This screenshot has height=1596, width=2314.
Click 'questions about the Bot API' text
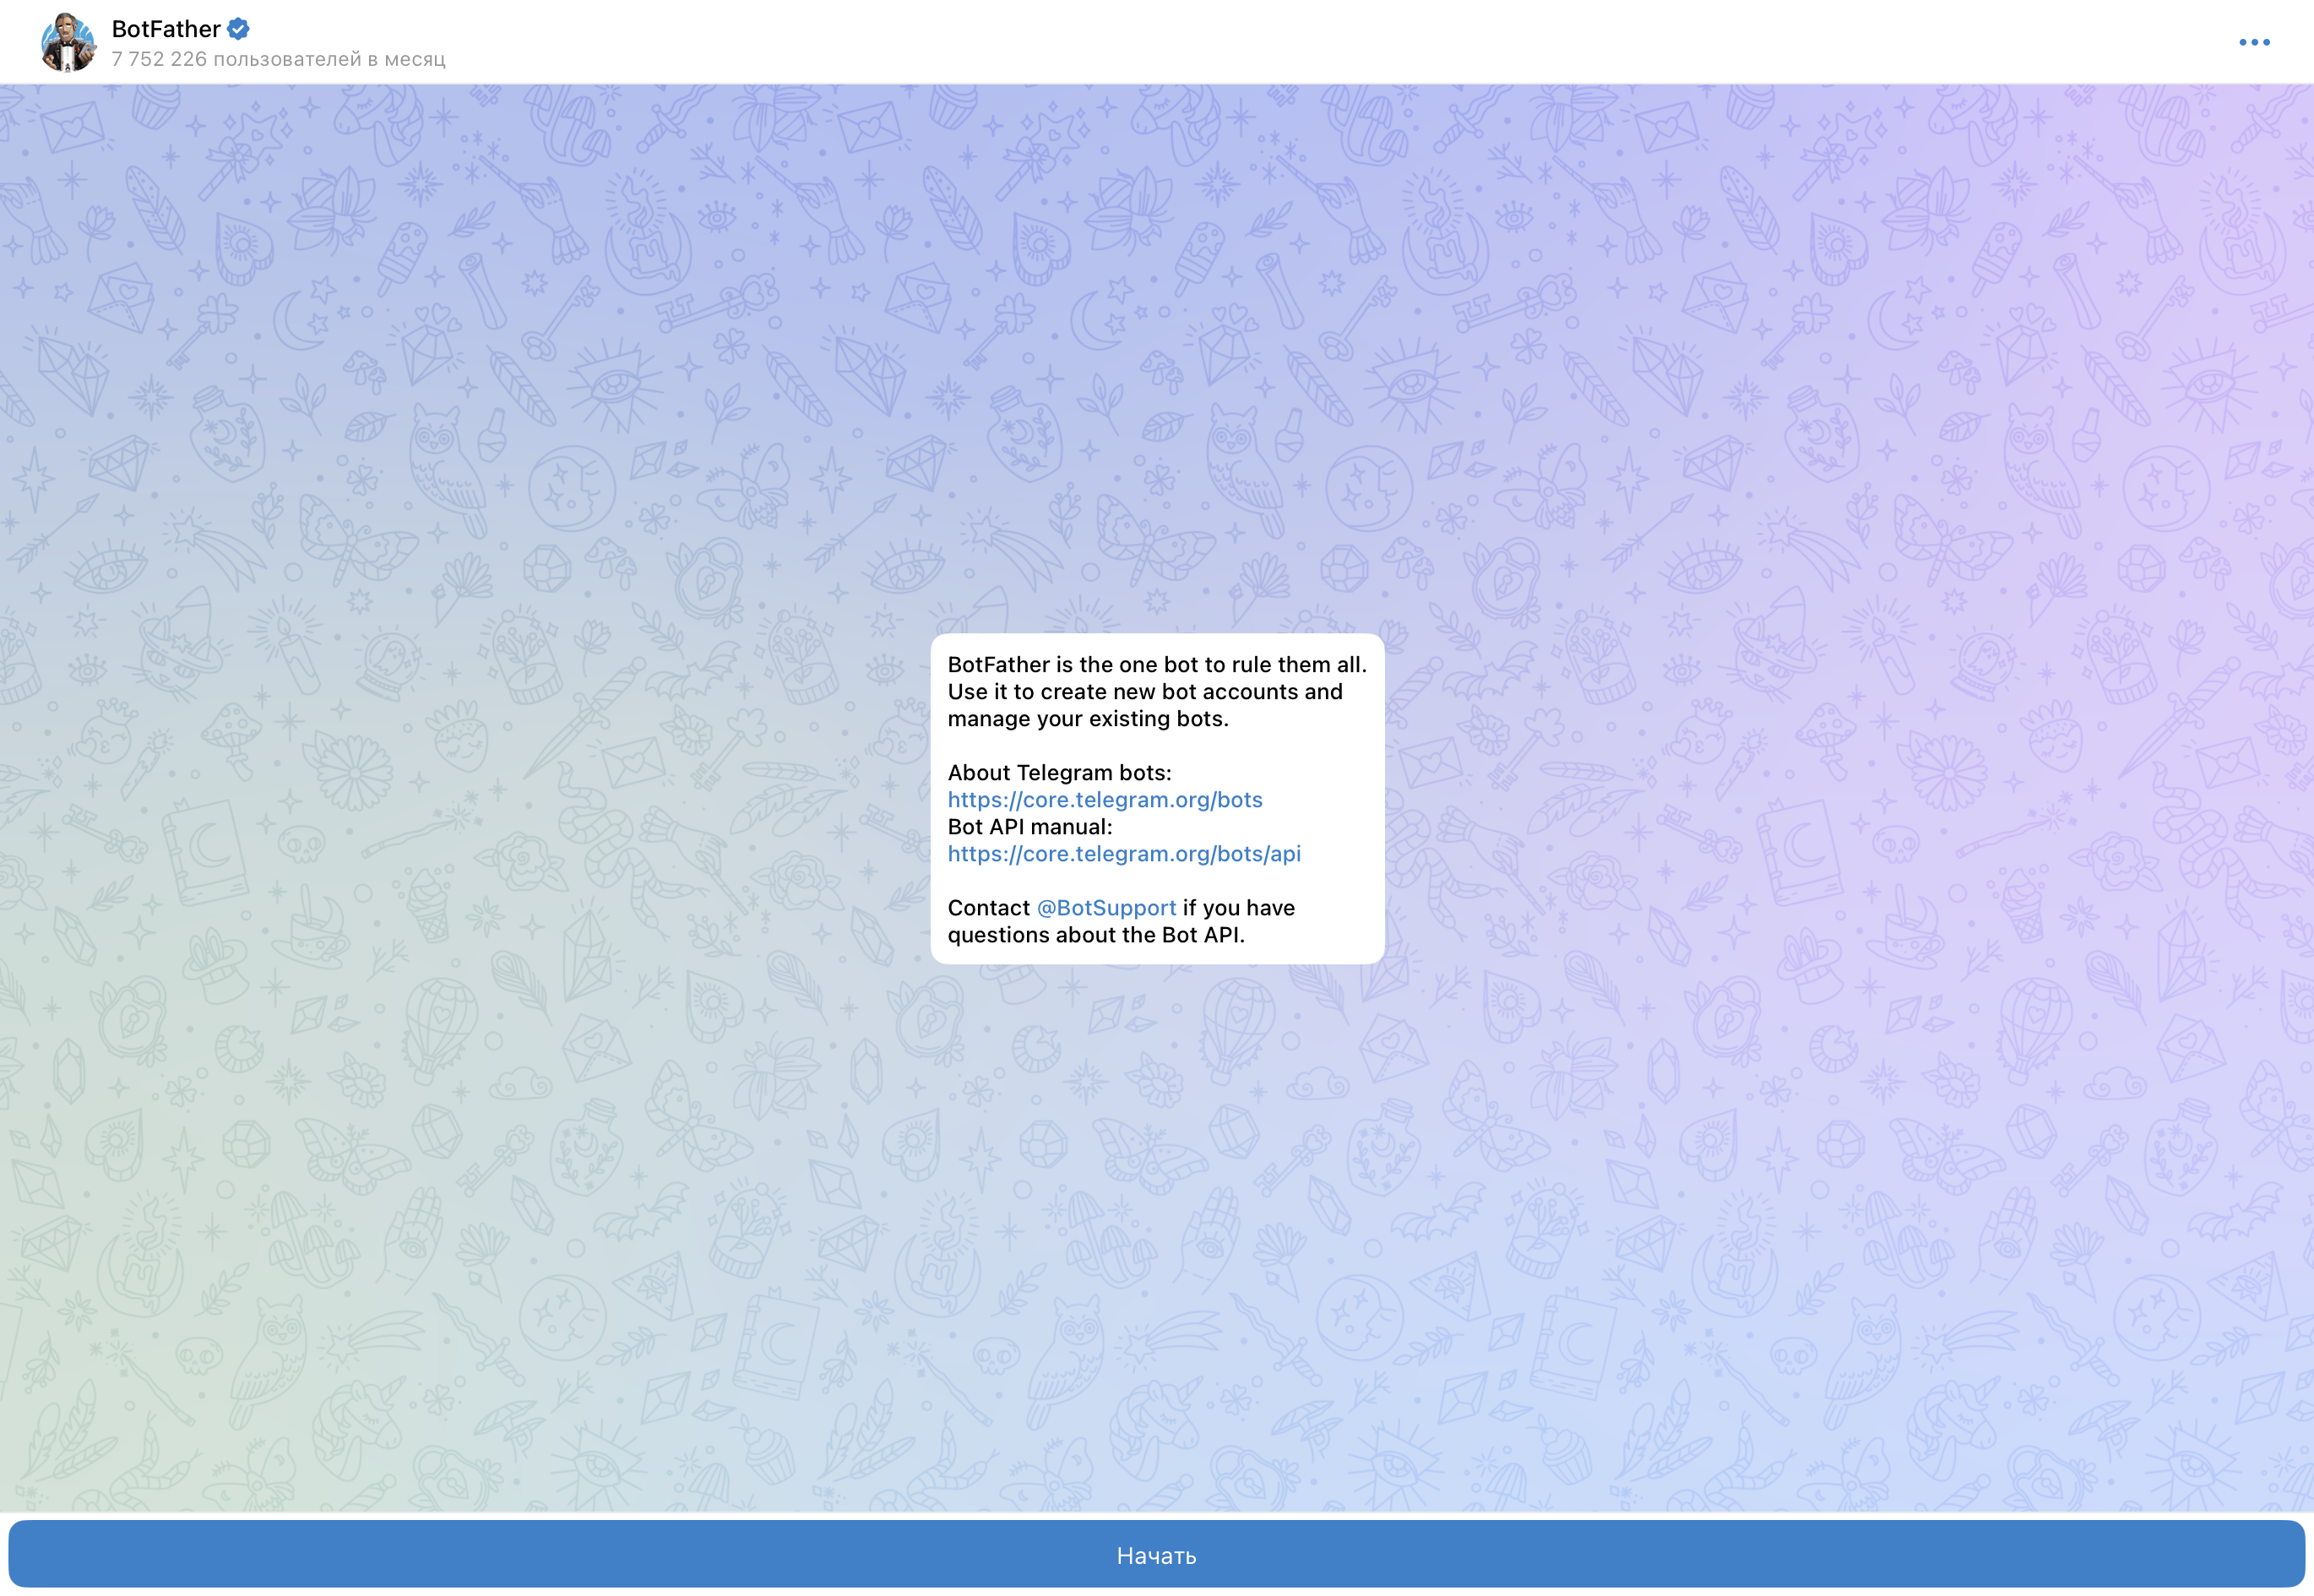point(1096,935)
